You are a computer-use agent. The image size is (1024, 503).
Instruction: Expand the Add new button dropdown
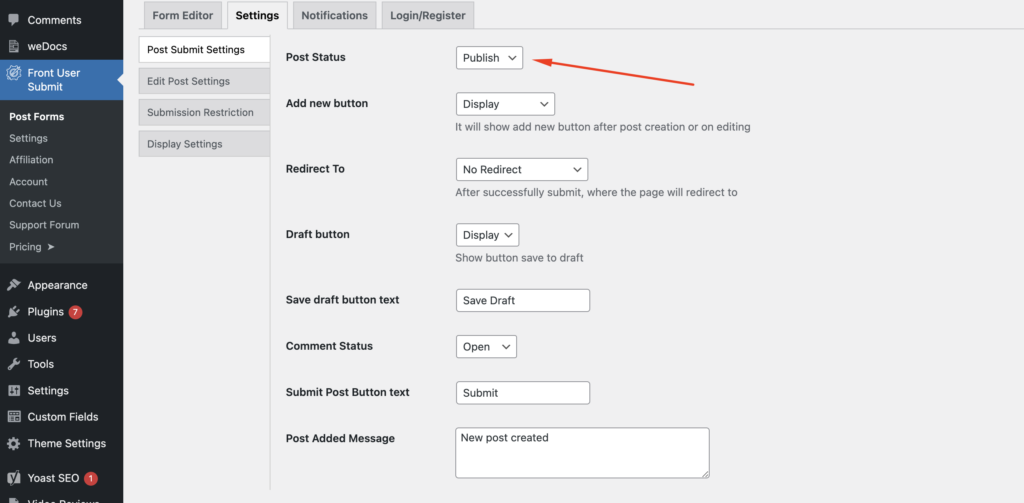tap(505, 104)
